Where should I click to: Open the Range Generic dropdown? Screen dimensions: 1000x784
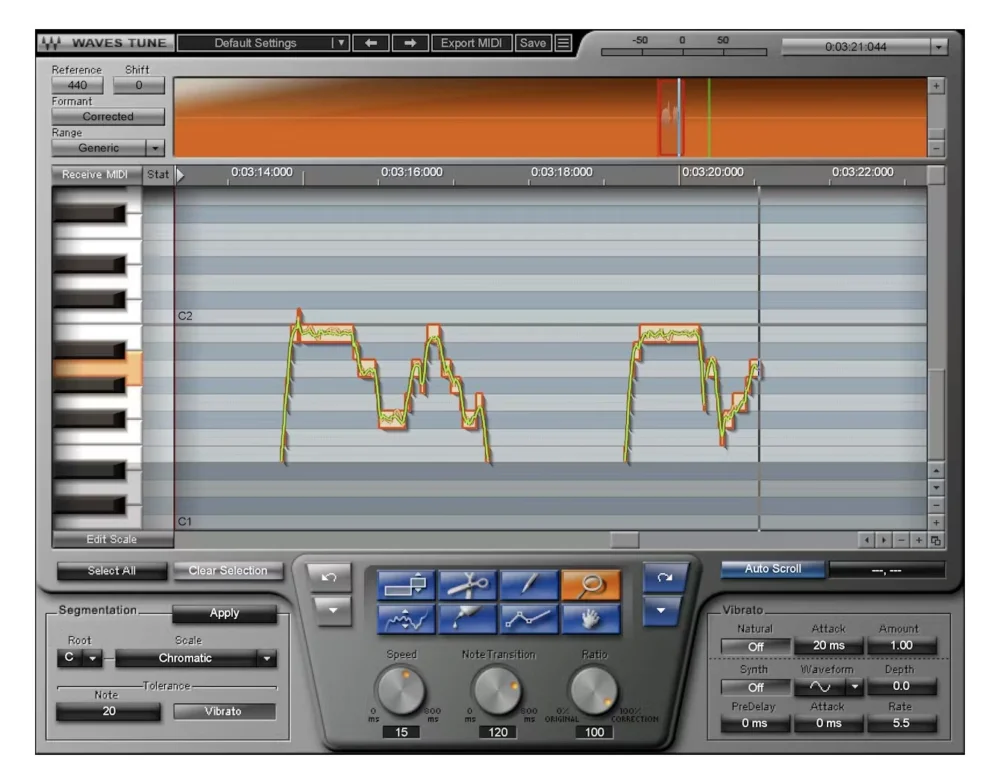pyautogui.click(x=108, y=148)
